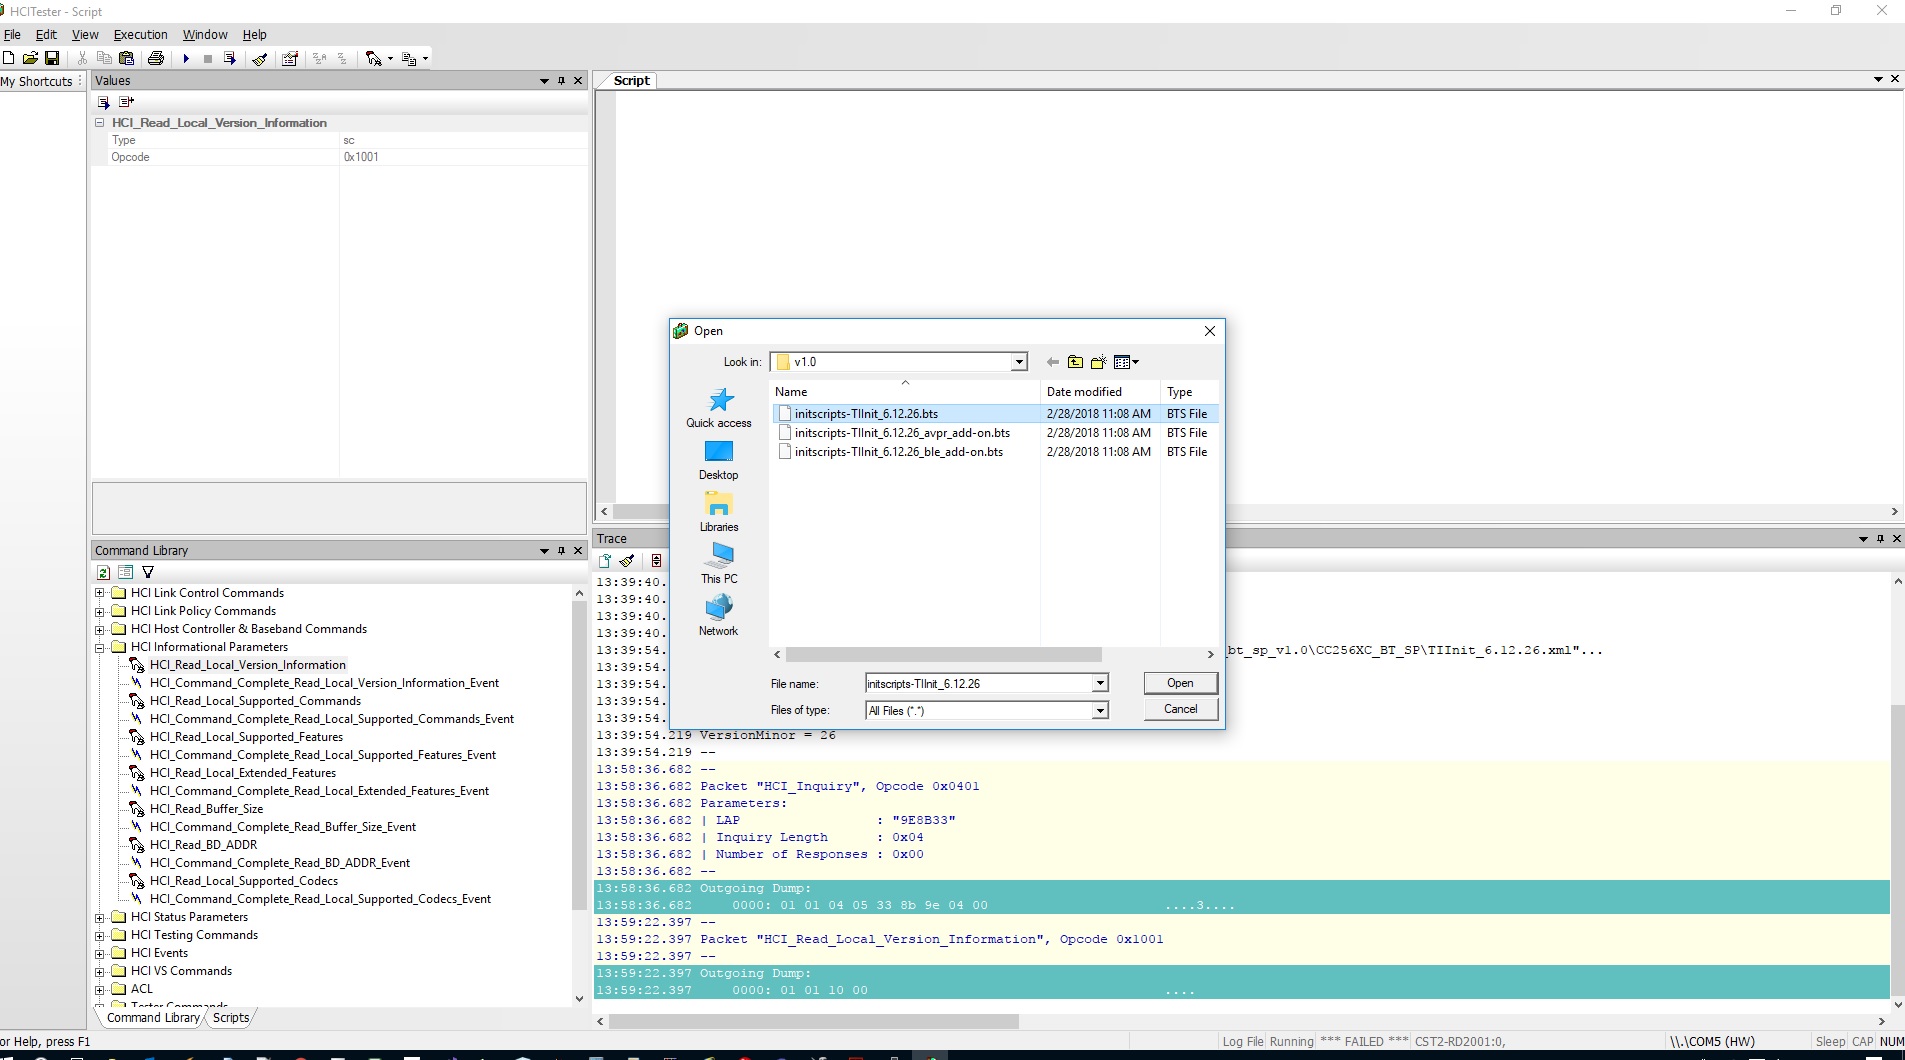Go up one level in Open dialog
The height and width of the screenshot is (1060, 1905).
click(x=1075, y=362)
